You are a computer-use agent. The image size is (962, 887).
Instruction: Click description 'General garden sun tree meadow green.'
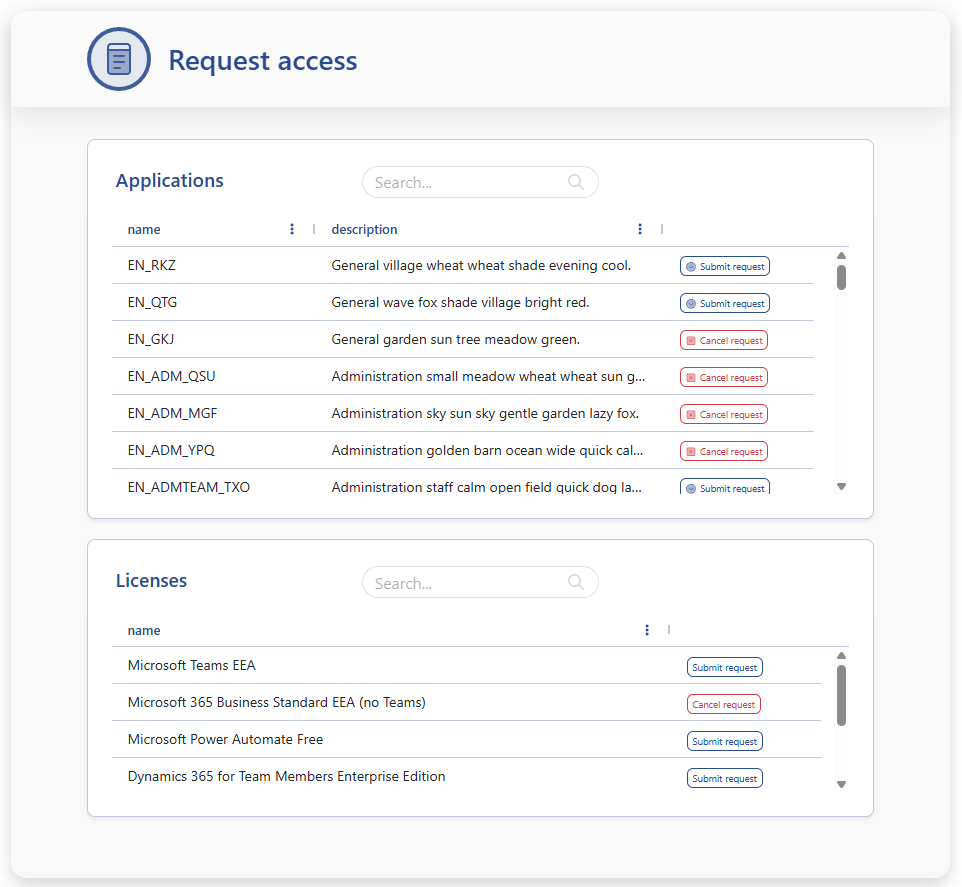[x=456, y=339]
